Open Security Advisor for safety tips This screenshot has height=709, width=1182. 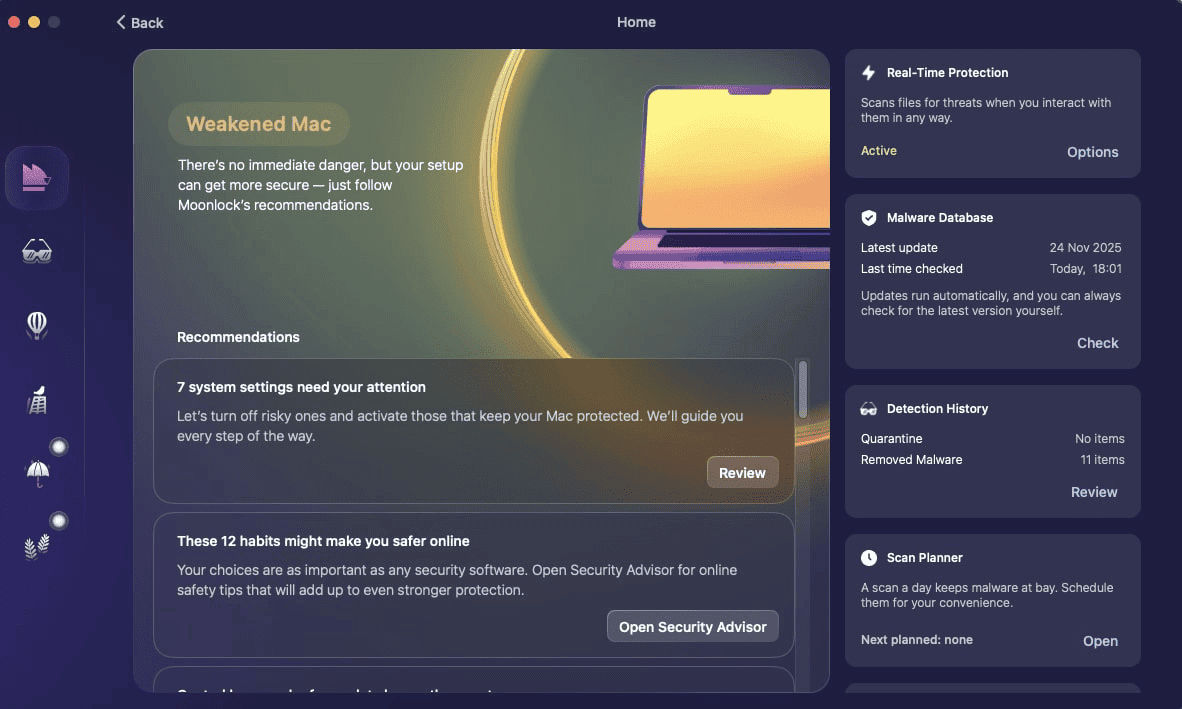pos(692,626)
